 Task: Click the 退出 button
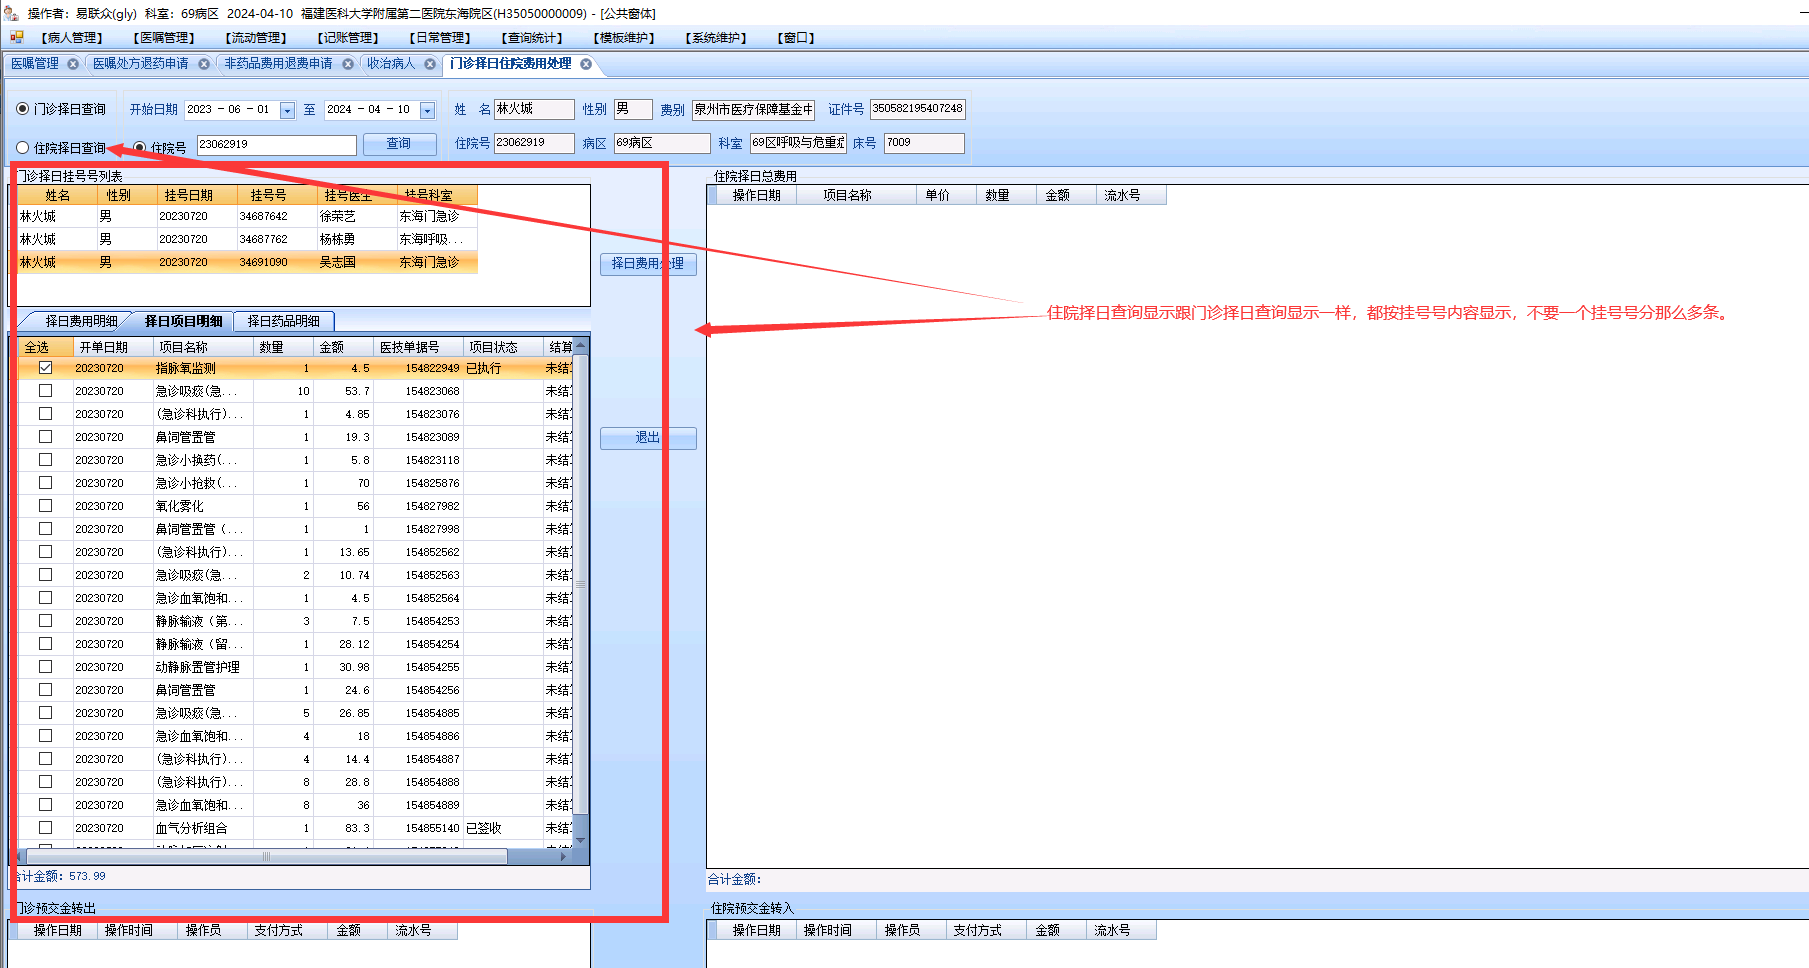tap(648, 438)
